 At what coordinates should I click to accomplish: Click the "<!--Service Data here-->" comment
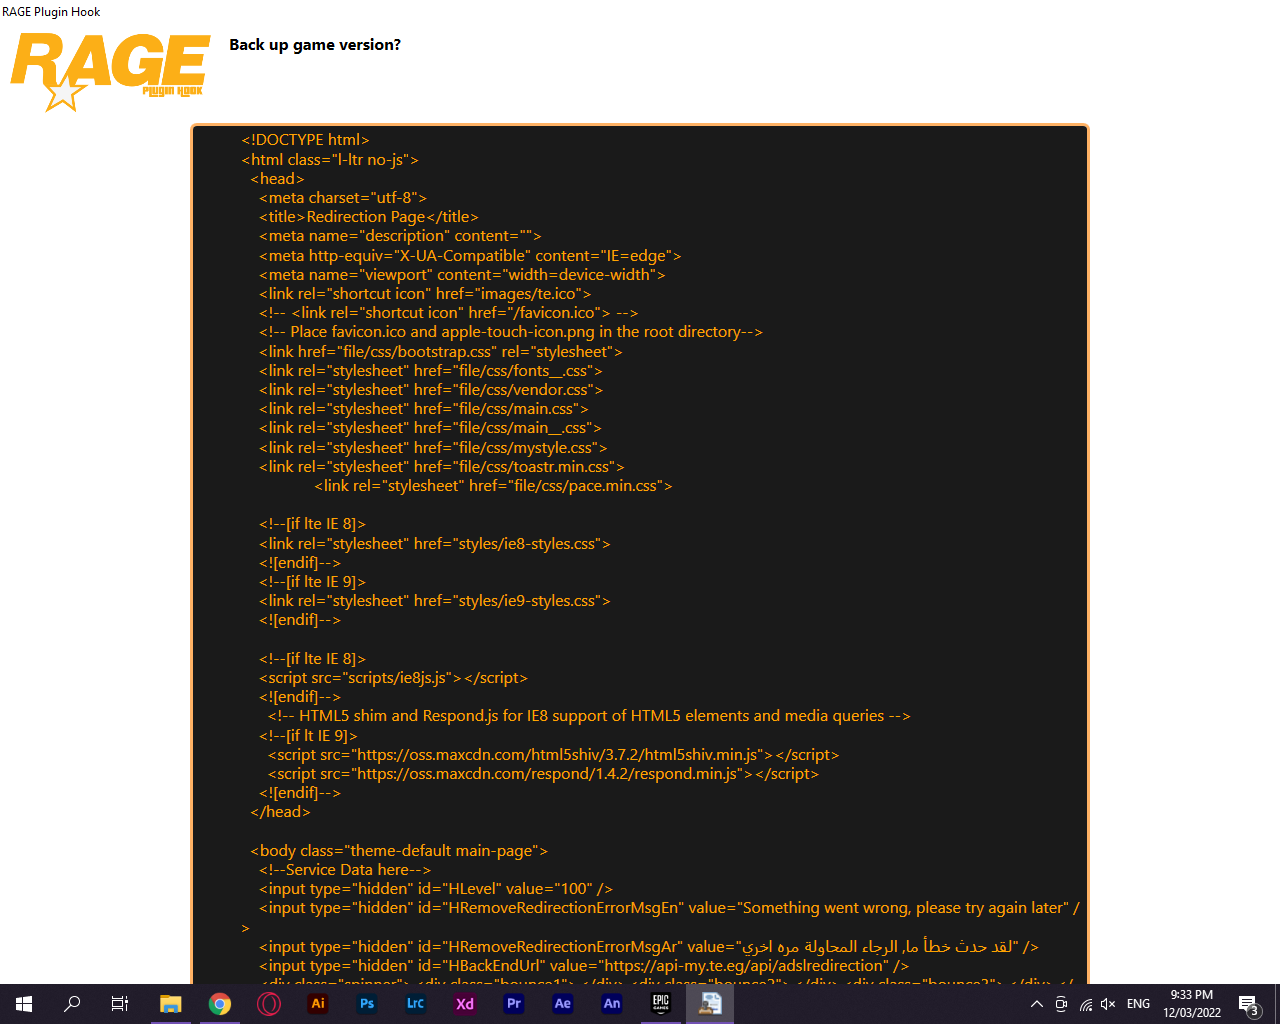point(345,870)
